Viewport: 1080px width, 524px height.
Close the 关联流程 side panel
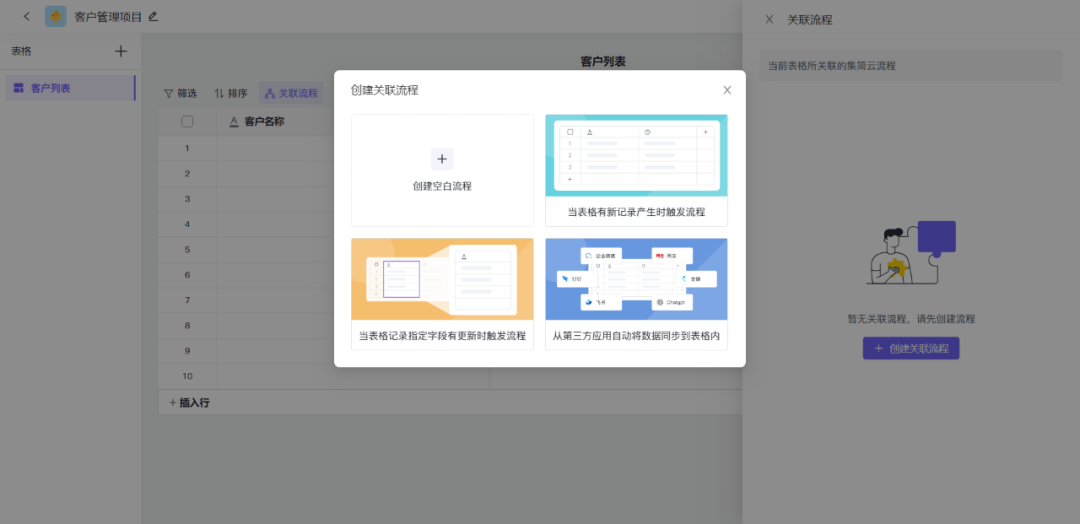(769, 19)
